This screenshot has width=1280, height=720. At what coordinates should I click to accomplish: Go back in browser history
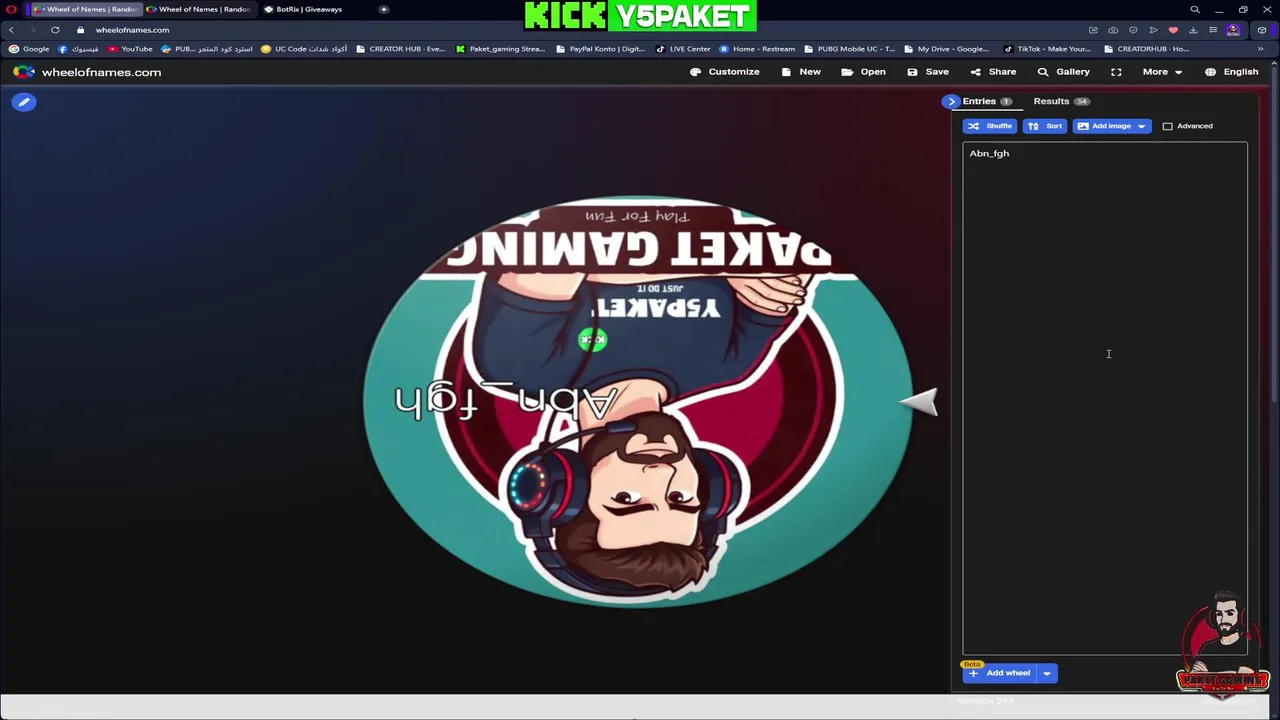coord(11,30)
